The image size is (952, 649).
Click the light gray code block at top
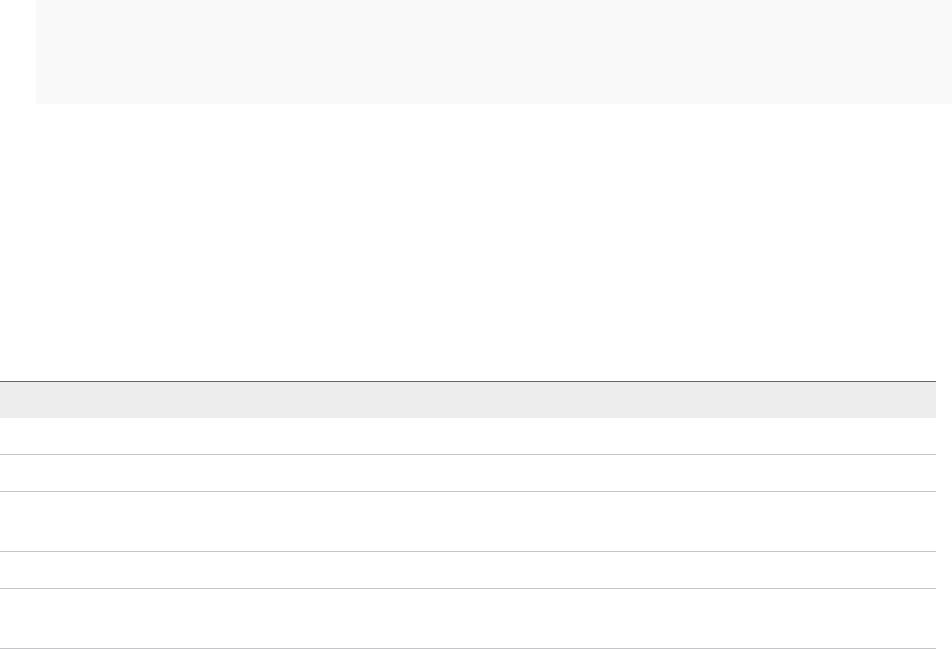(493, 50)
